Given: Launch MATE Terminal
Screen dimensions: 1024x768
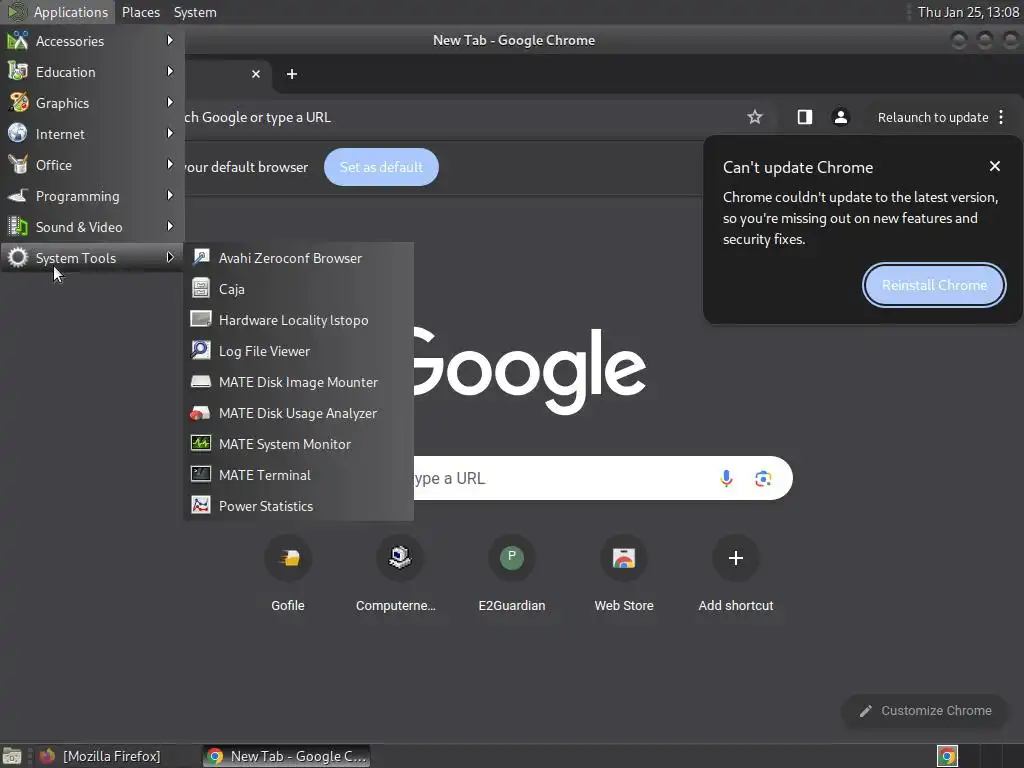Looking at the screenshot, I should (x=298, y=475).
